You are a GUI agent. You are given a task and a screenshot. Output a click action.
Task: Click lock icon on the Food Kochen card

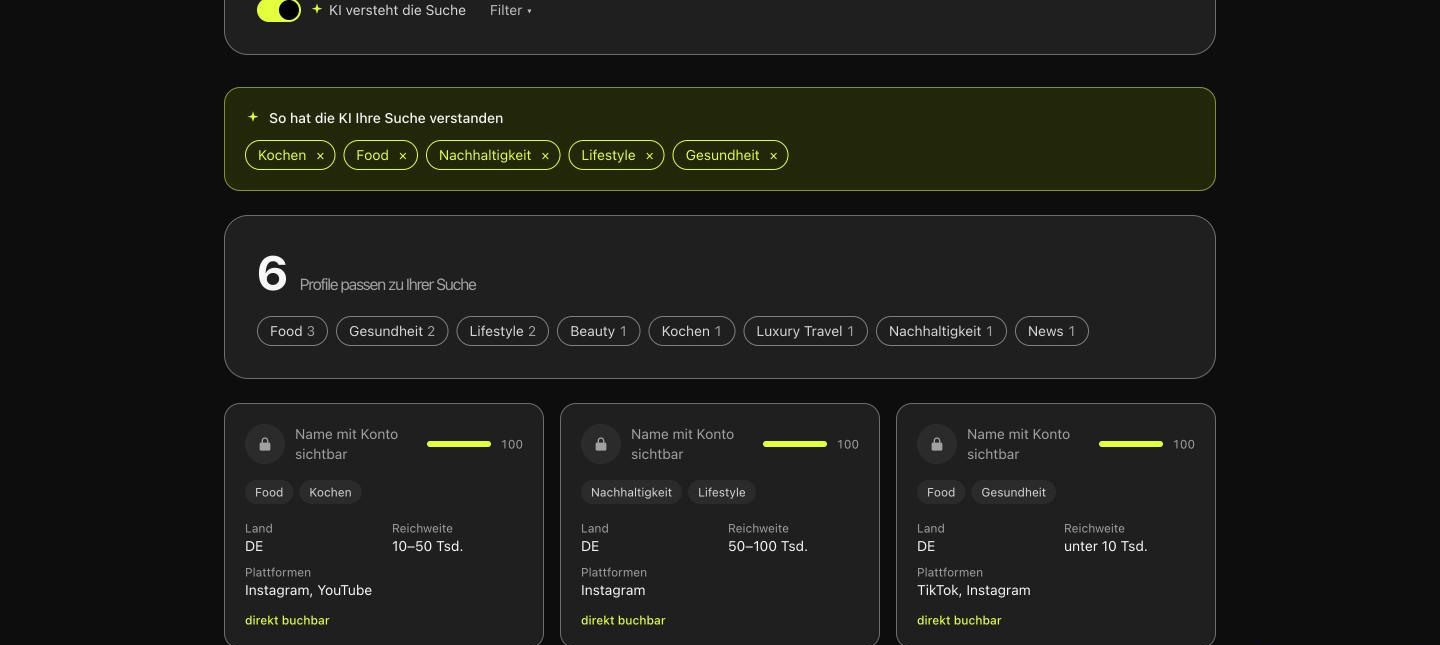pos(265,444)
